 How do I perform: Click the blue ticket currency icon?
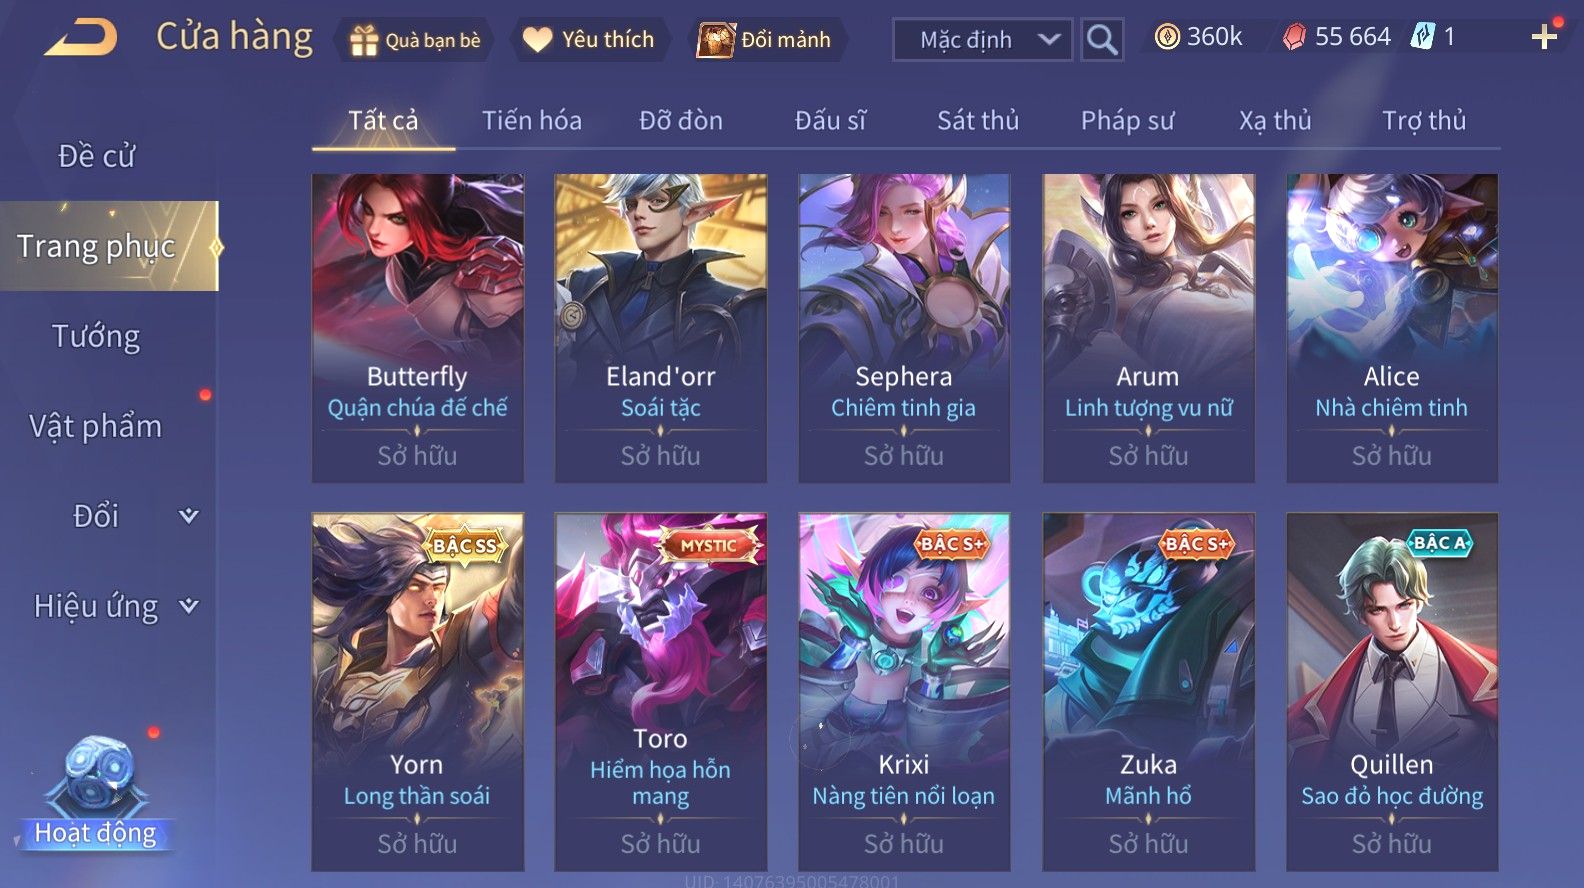click(x=1422, y=37)
